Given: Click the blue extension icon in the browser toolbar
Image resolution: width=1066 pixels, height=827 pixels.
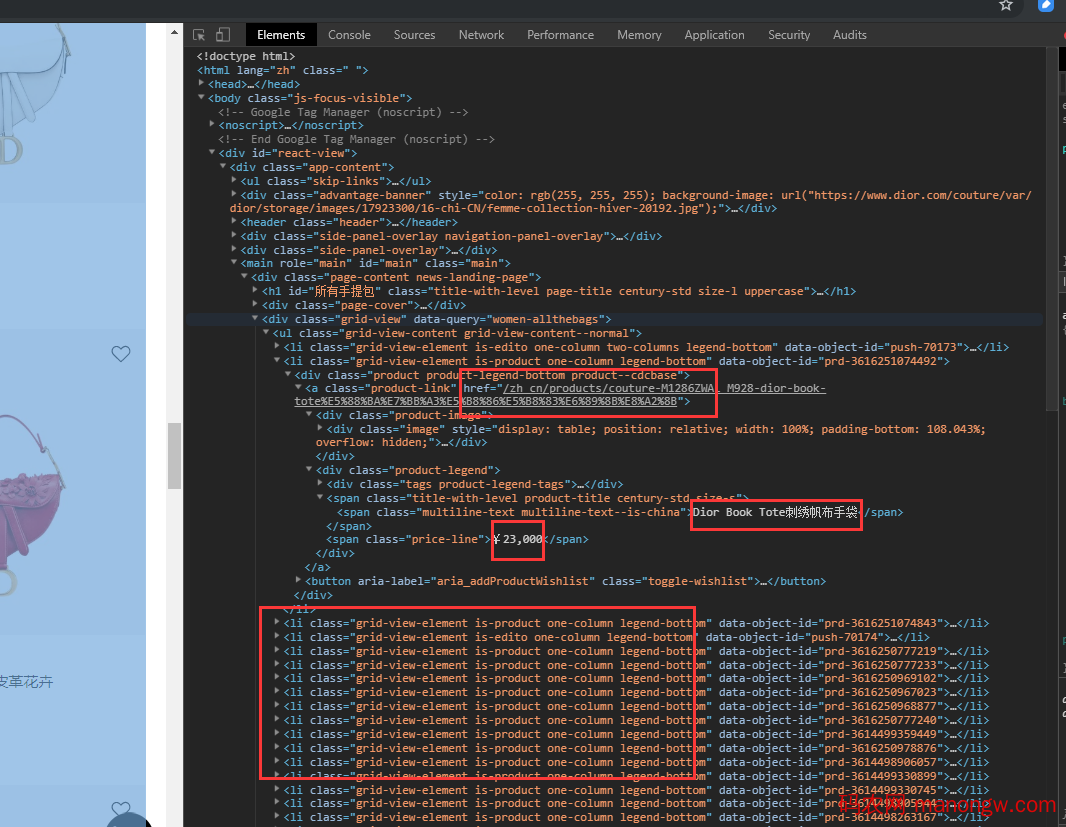Looking at the screenshot, I should pos(1046,5).
